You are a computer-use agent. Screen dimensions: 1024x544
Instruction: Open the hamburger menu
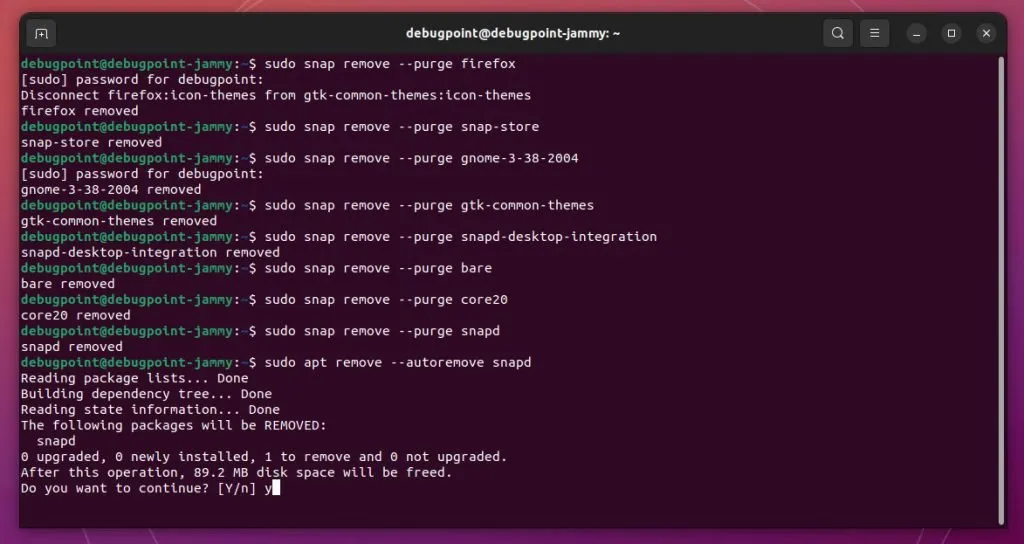point(874,33)
